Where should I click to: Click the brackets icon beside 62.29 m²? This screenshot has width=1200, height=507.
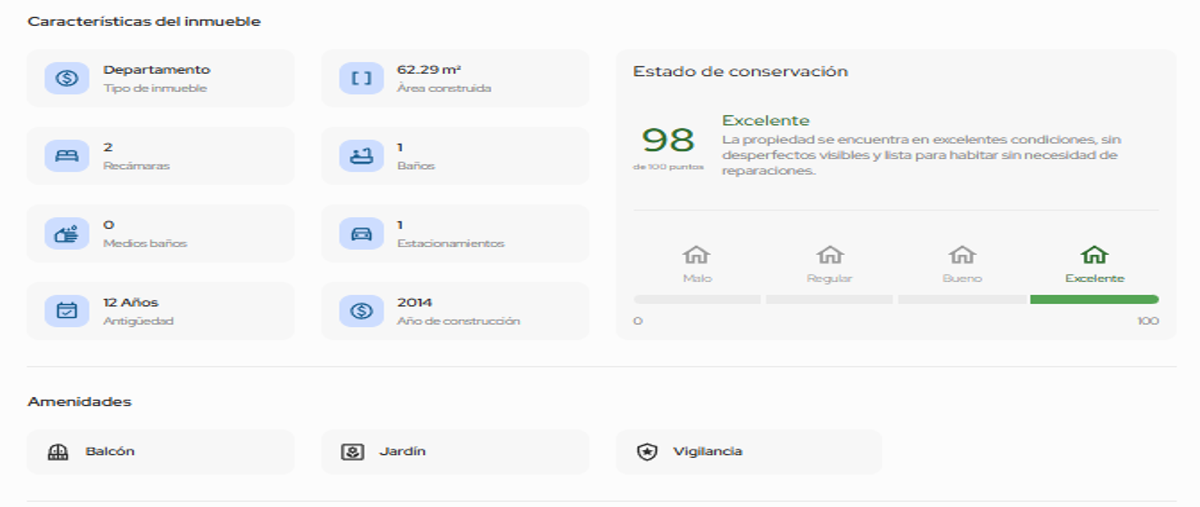pyautogui.click(x=361, y=78)
